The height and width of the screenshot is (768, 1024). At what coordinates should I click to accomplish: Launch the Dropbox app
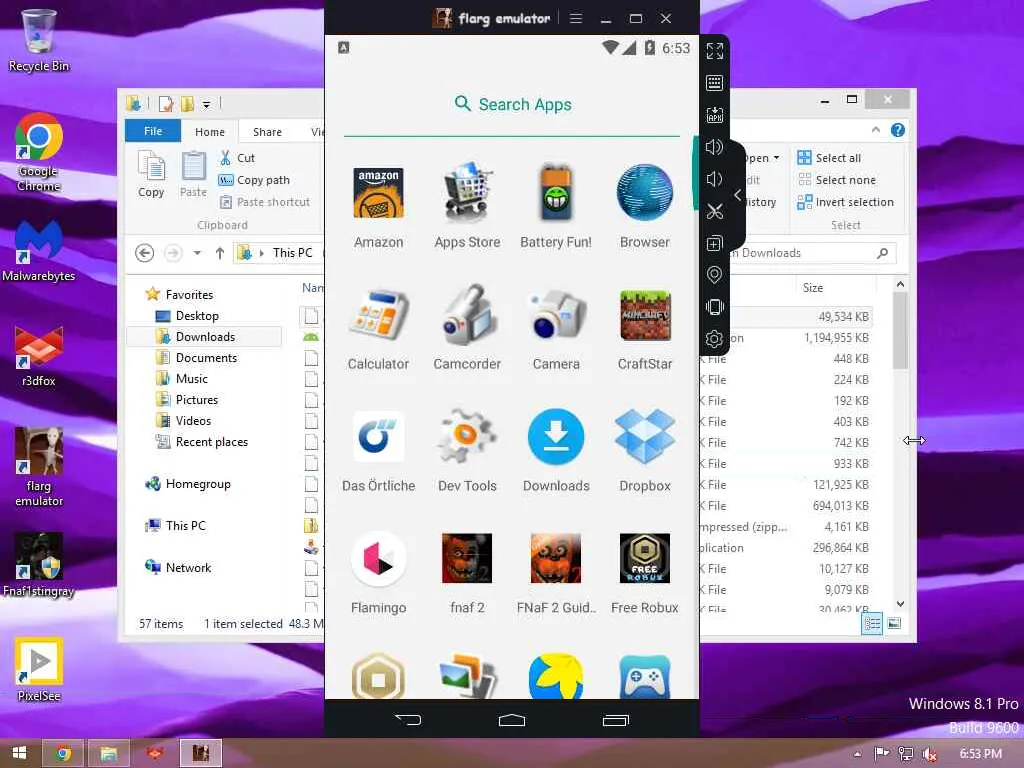coord(645,451)
